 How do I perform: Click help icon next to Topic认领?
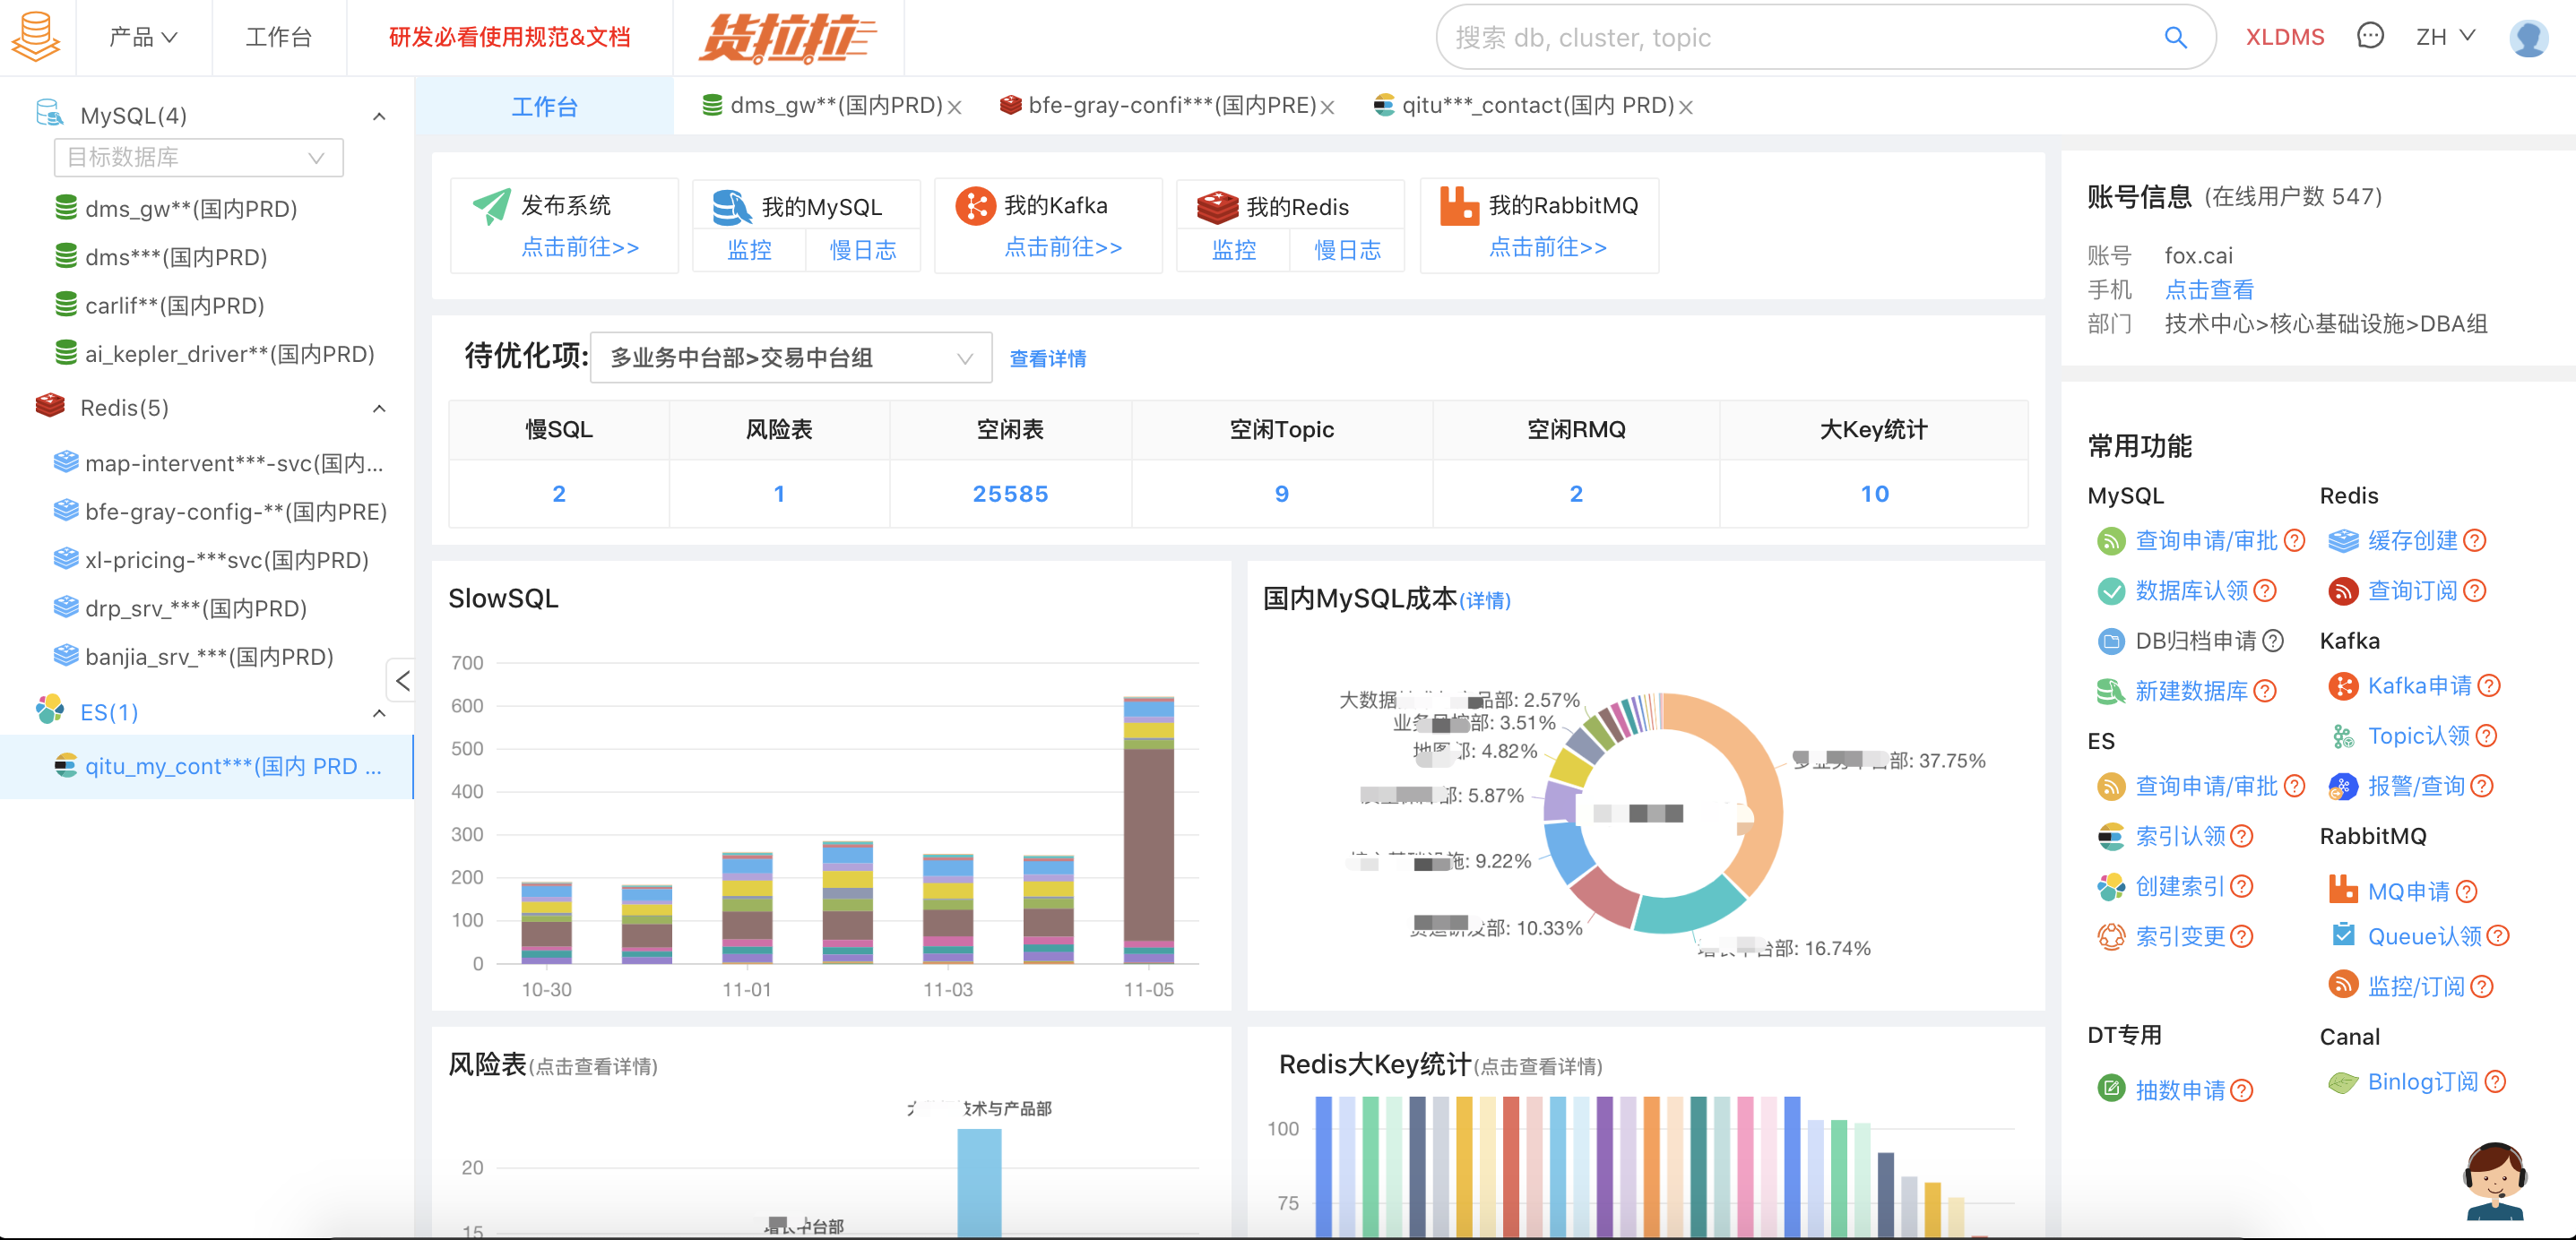2487,736
